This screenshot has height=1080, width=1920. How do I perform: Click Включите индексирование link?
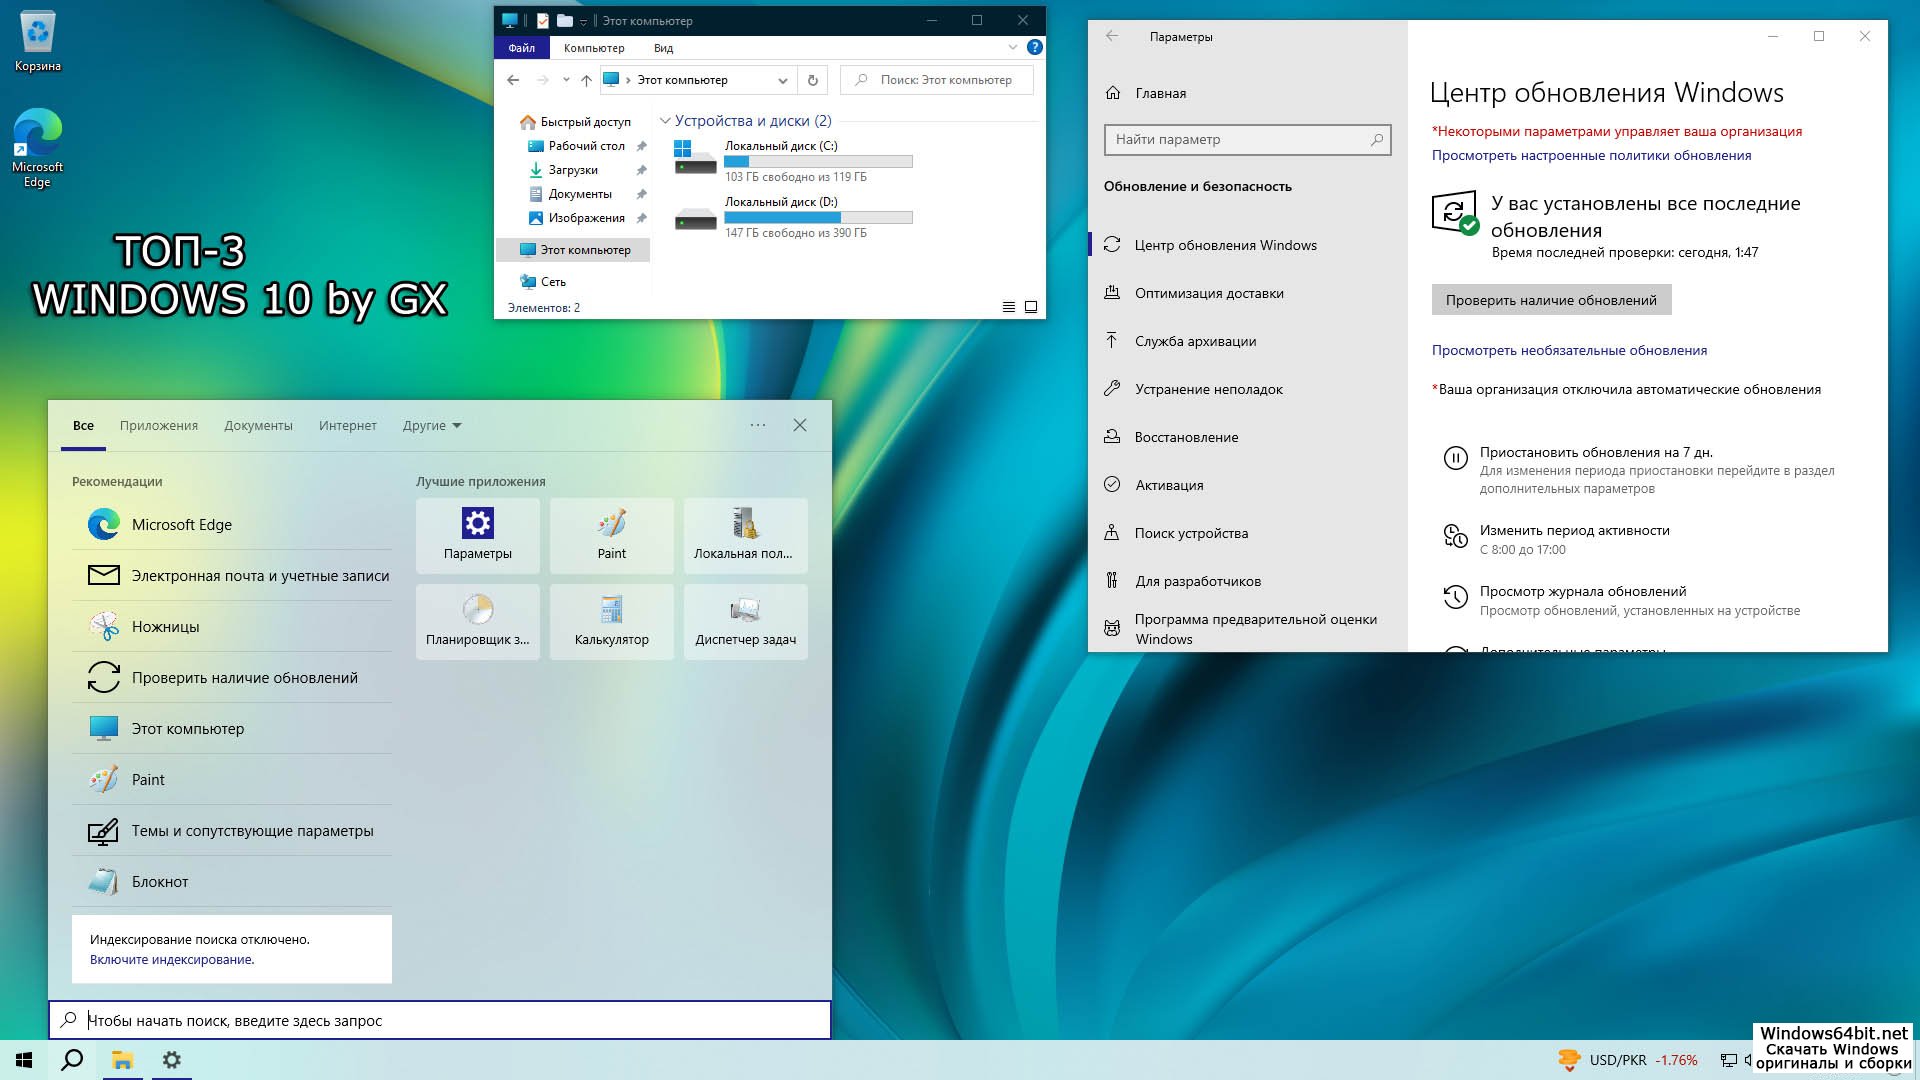point(171,960)
